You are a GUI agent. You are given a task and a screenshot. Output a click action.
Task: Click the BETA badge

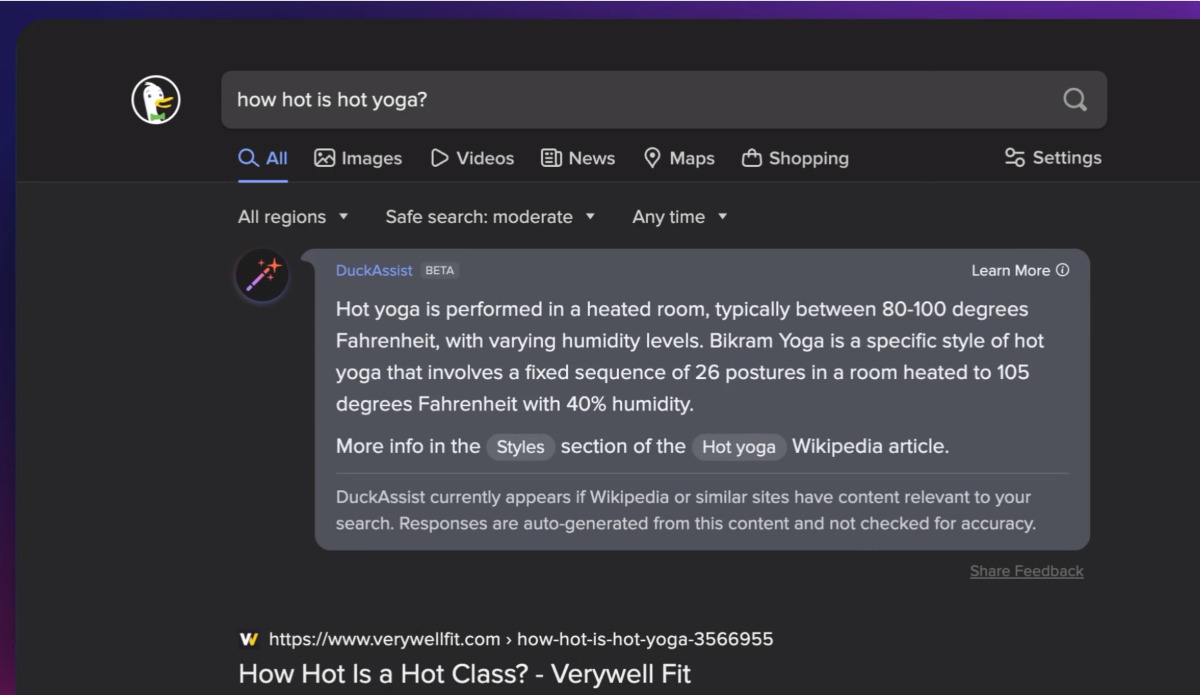click(440, 270)
